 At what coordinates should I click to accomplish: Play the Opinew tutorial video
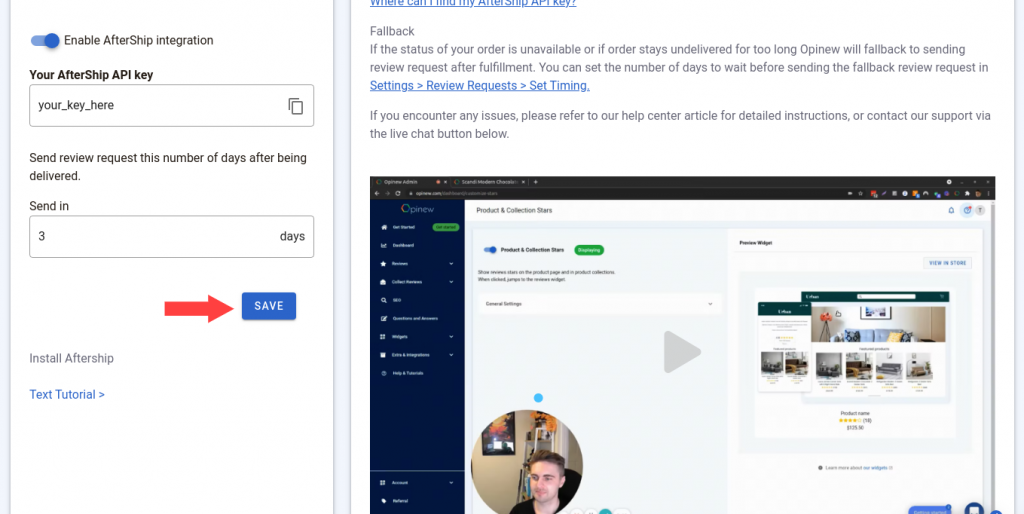point(682,352)
